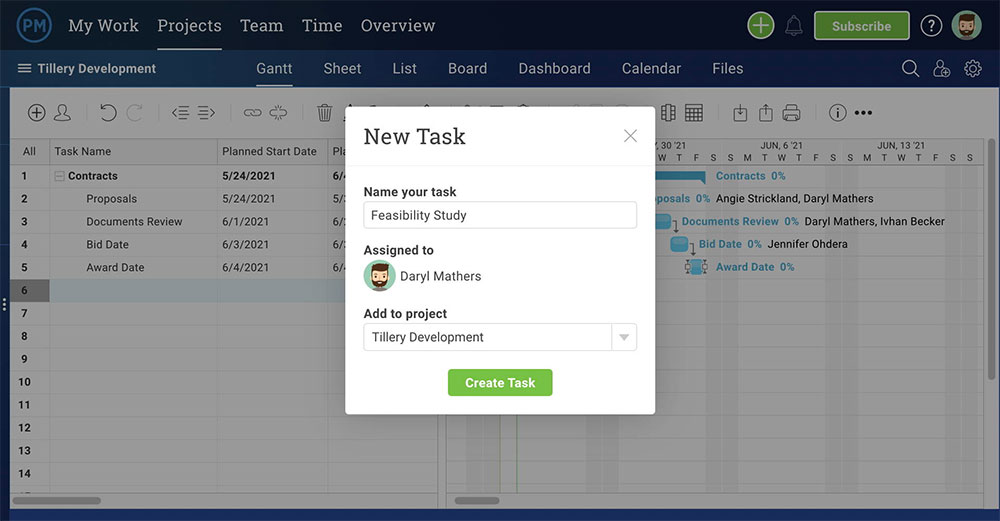1000x521 pixels.
Task: Click the grid table view icon
Action: [694, 113]
